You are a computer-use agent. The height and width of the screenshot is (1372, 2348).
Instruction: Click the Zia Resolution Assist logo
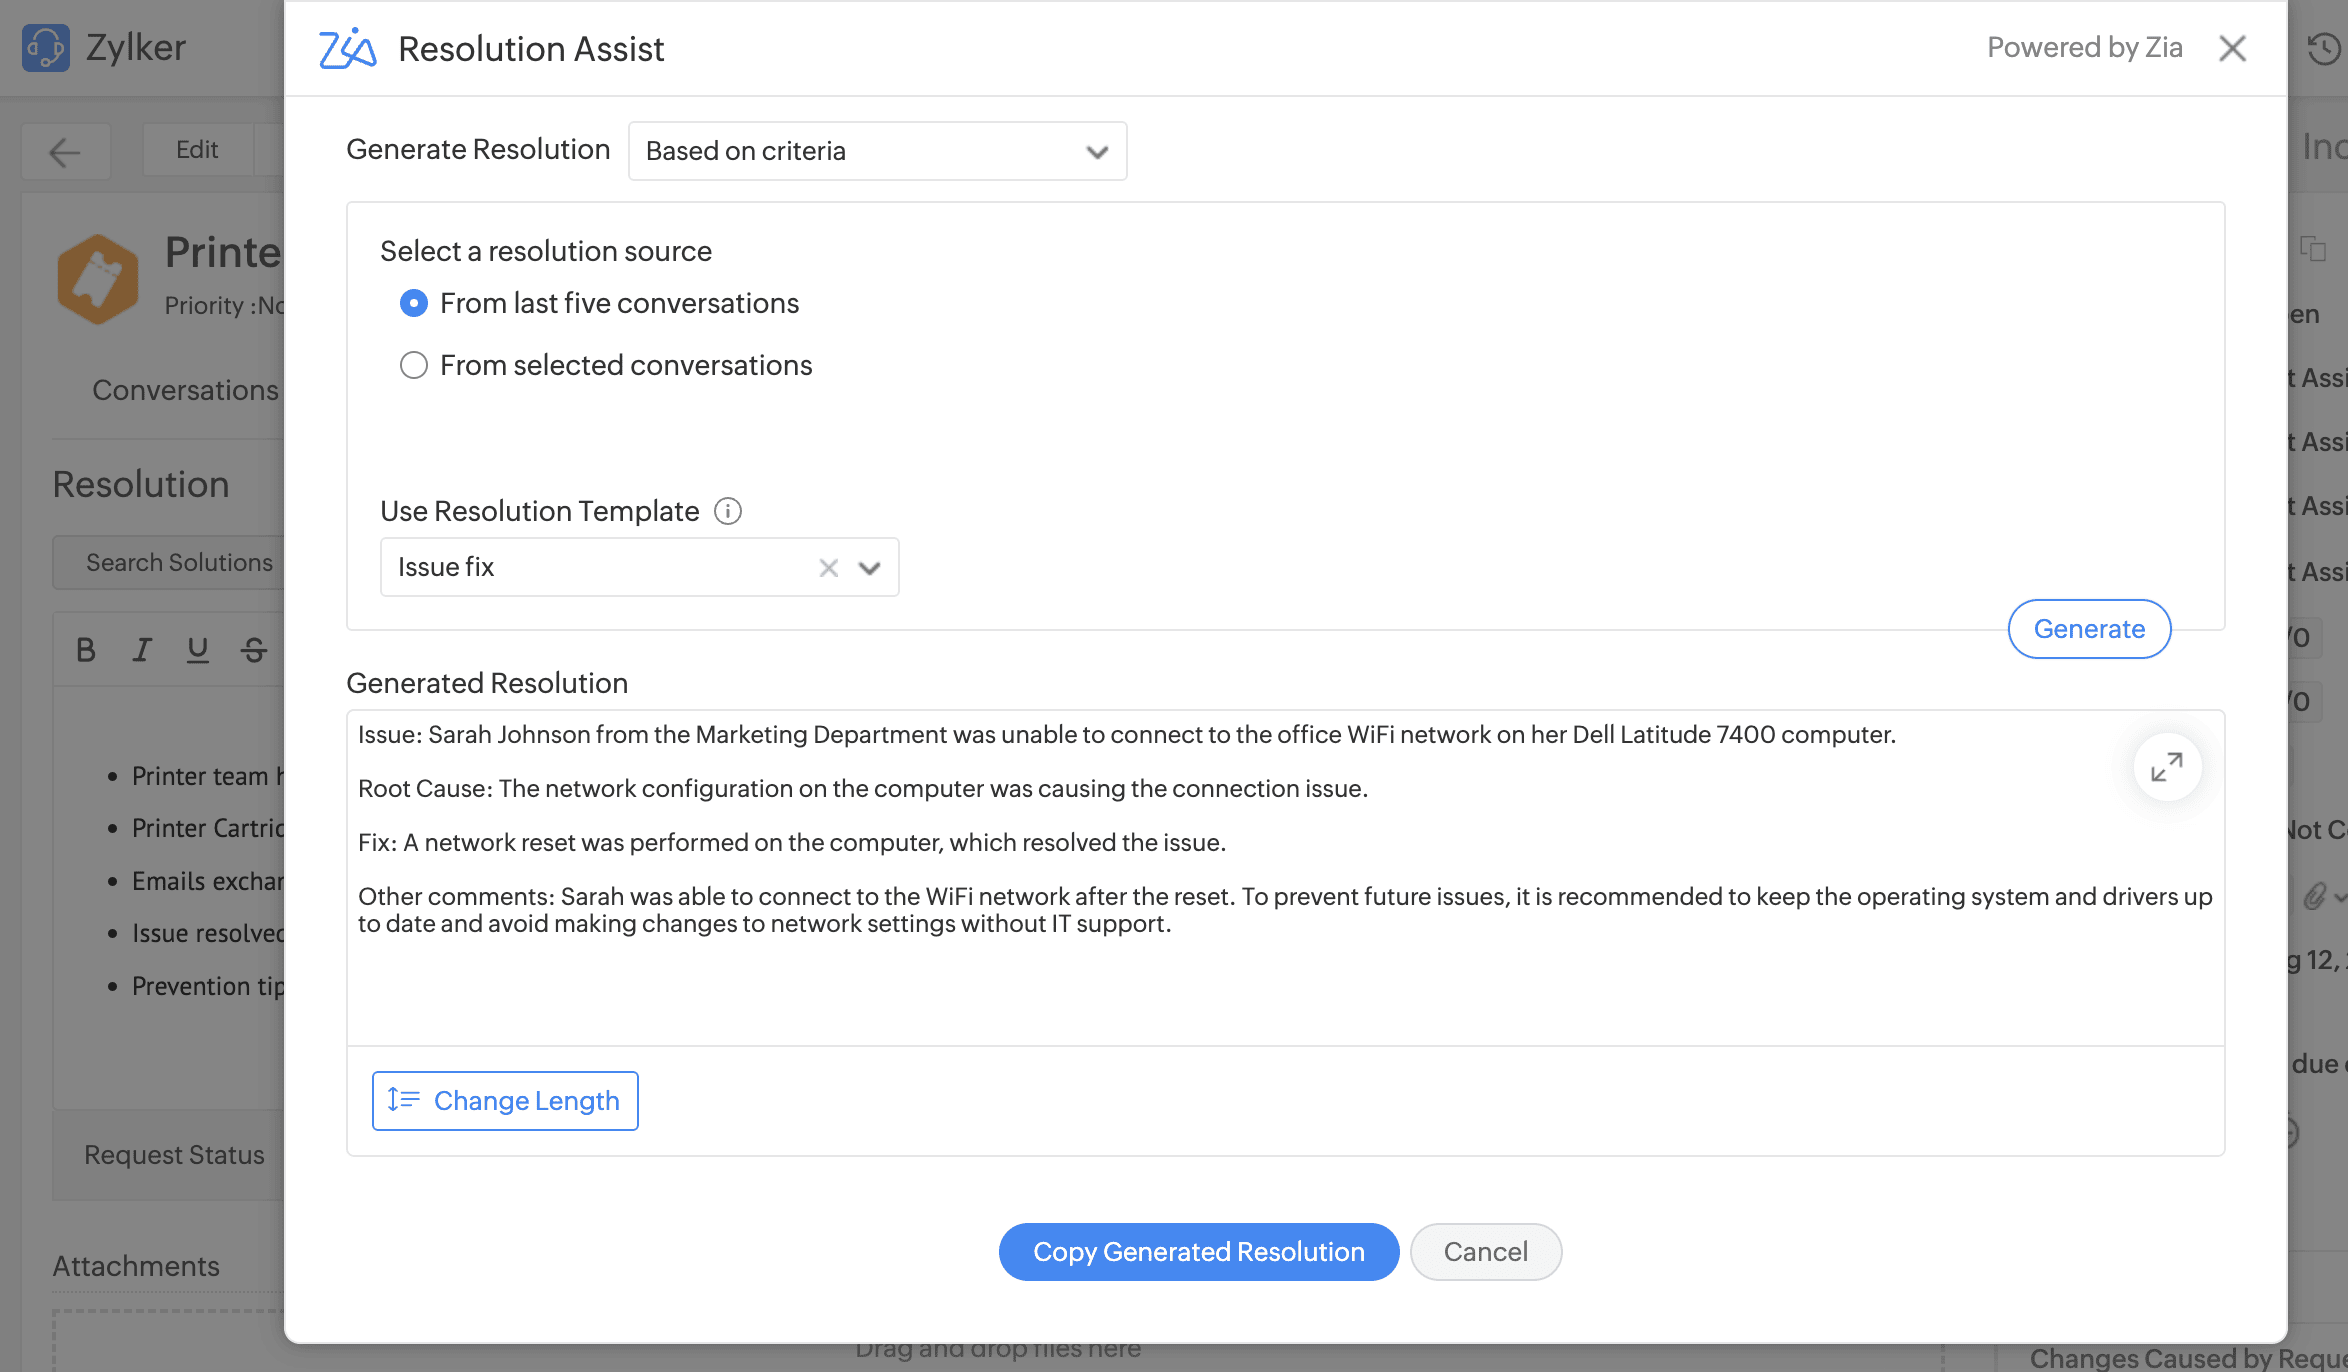[x=347, y=48]
